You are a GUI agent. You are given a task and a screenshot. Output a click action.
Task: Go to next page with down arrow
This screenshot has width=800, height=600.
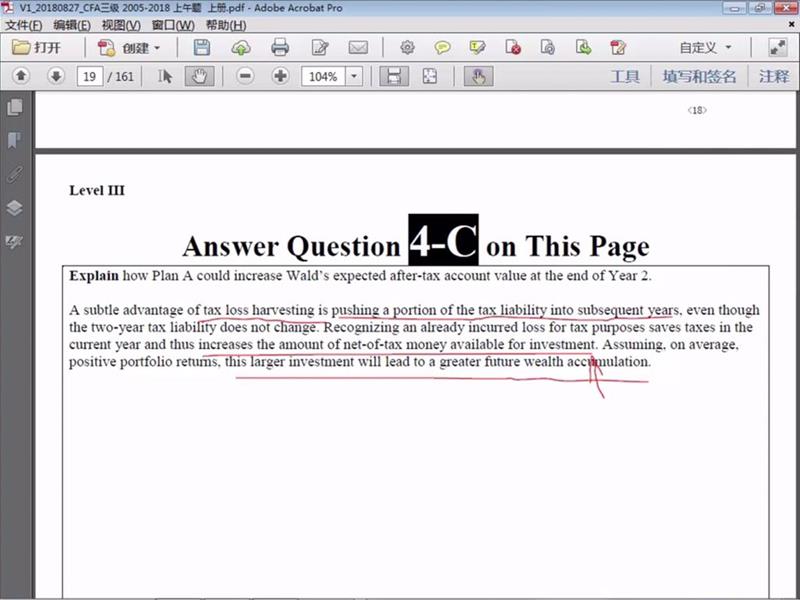pyautogui.click(x=56, y=77)
